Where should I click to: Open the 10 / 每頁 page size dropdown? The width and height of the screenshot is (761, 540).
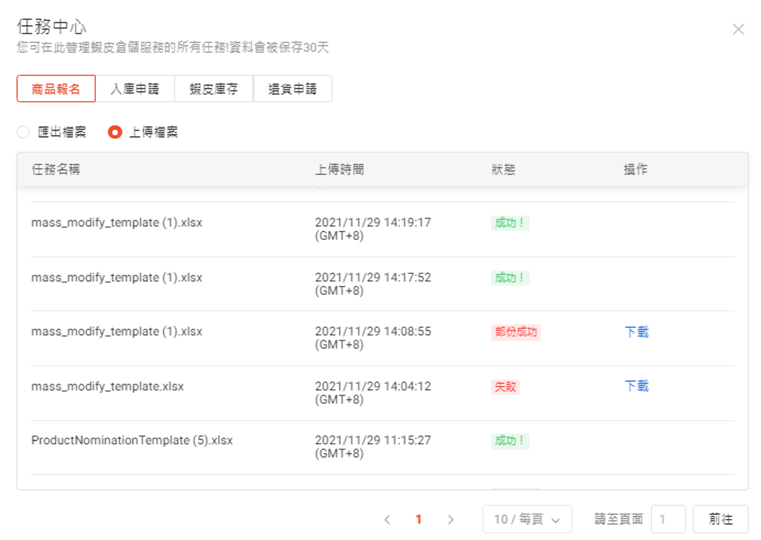[527, 519]
